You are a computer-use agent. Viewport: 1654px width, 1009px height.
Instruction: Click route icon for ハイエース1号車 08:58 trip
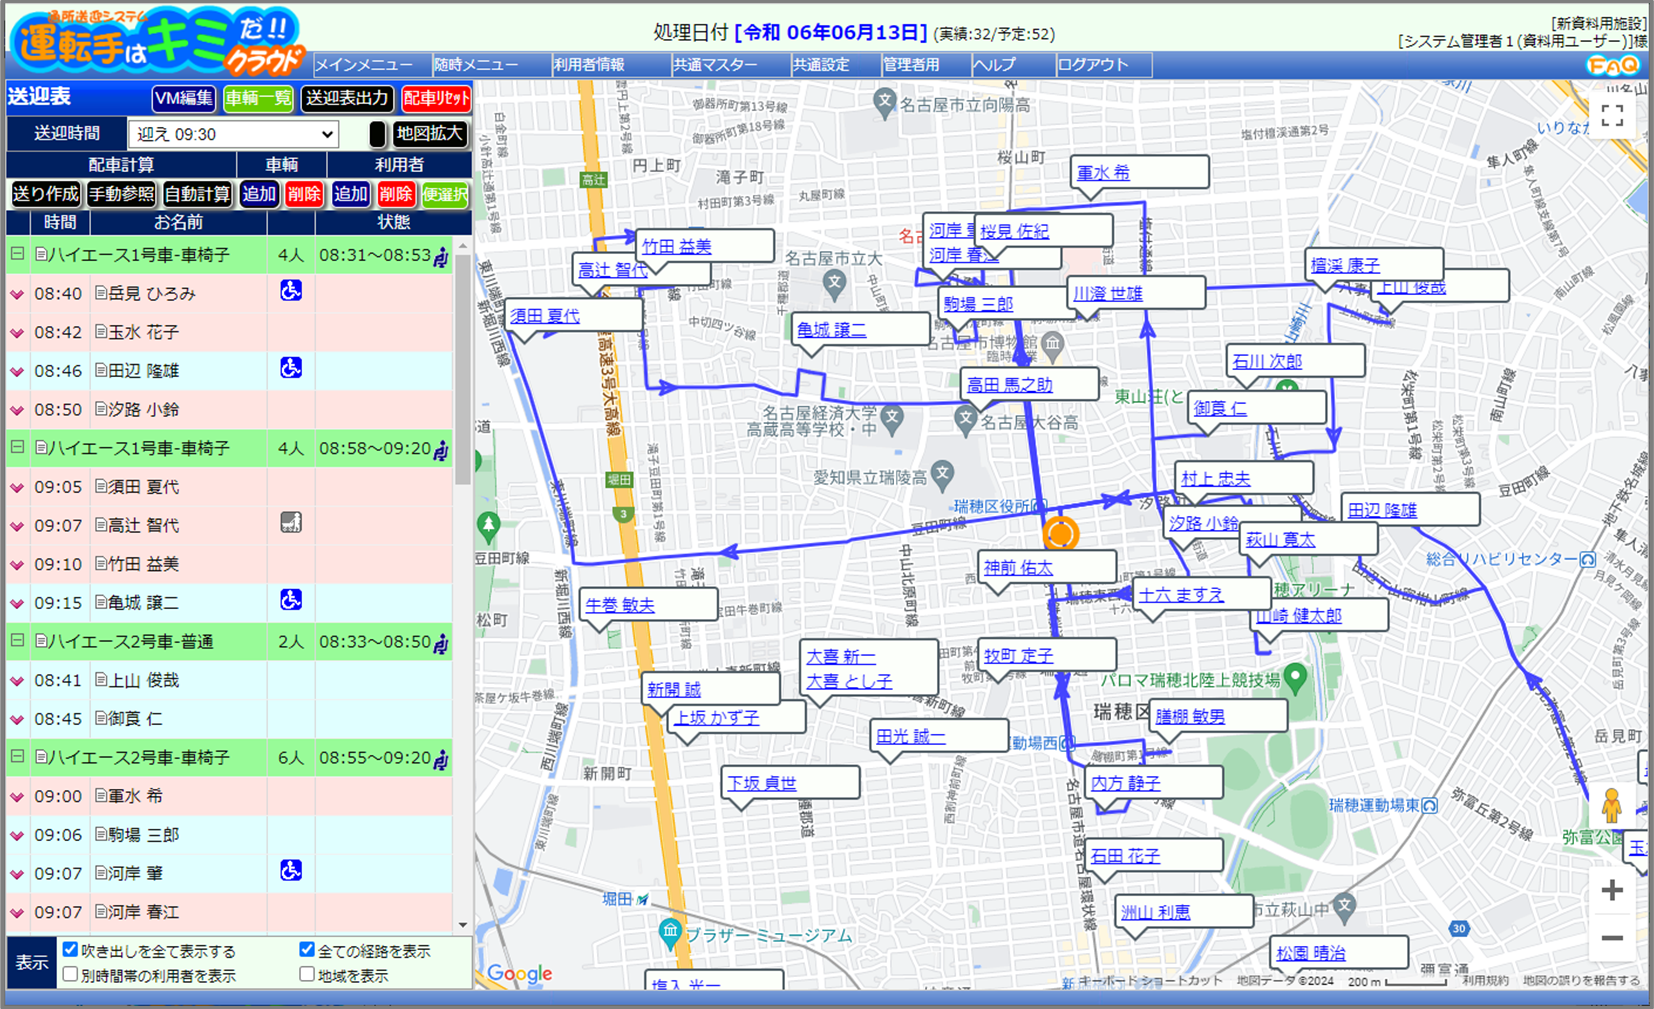(441, 450)
